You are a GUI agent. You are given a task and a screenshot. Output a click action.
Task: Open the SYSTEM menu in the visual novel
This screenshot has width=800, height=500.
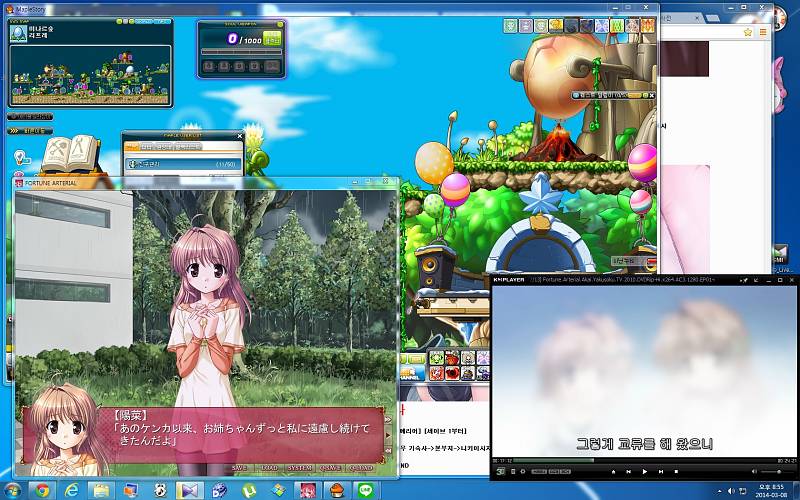pyautogui.click(x=300, y=468)
